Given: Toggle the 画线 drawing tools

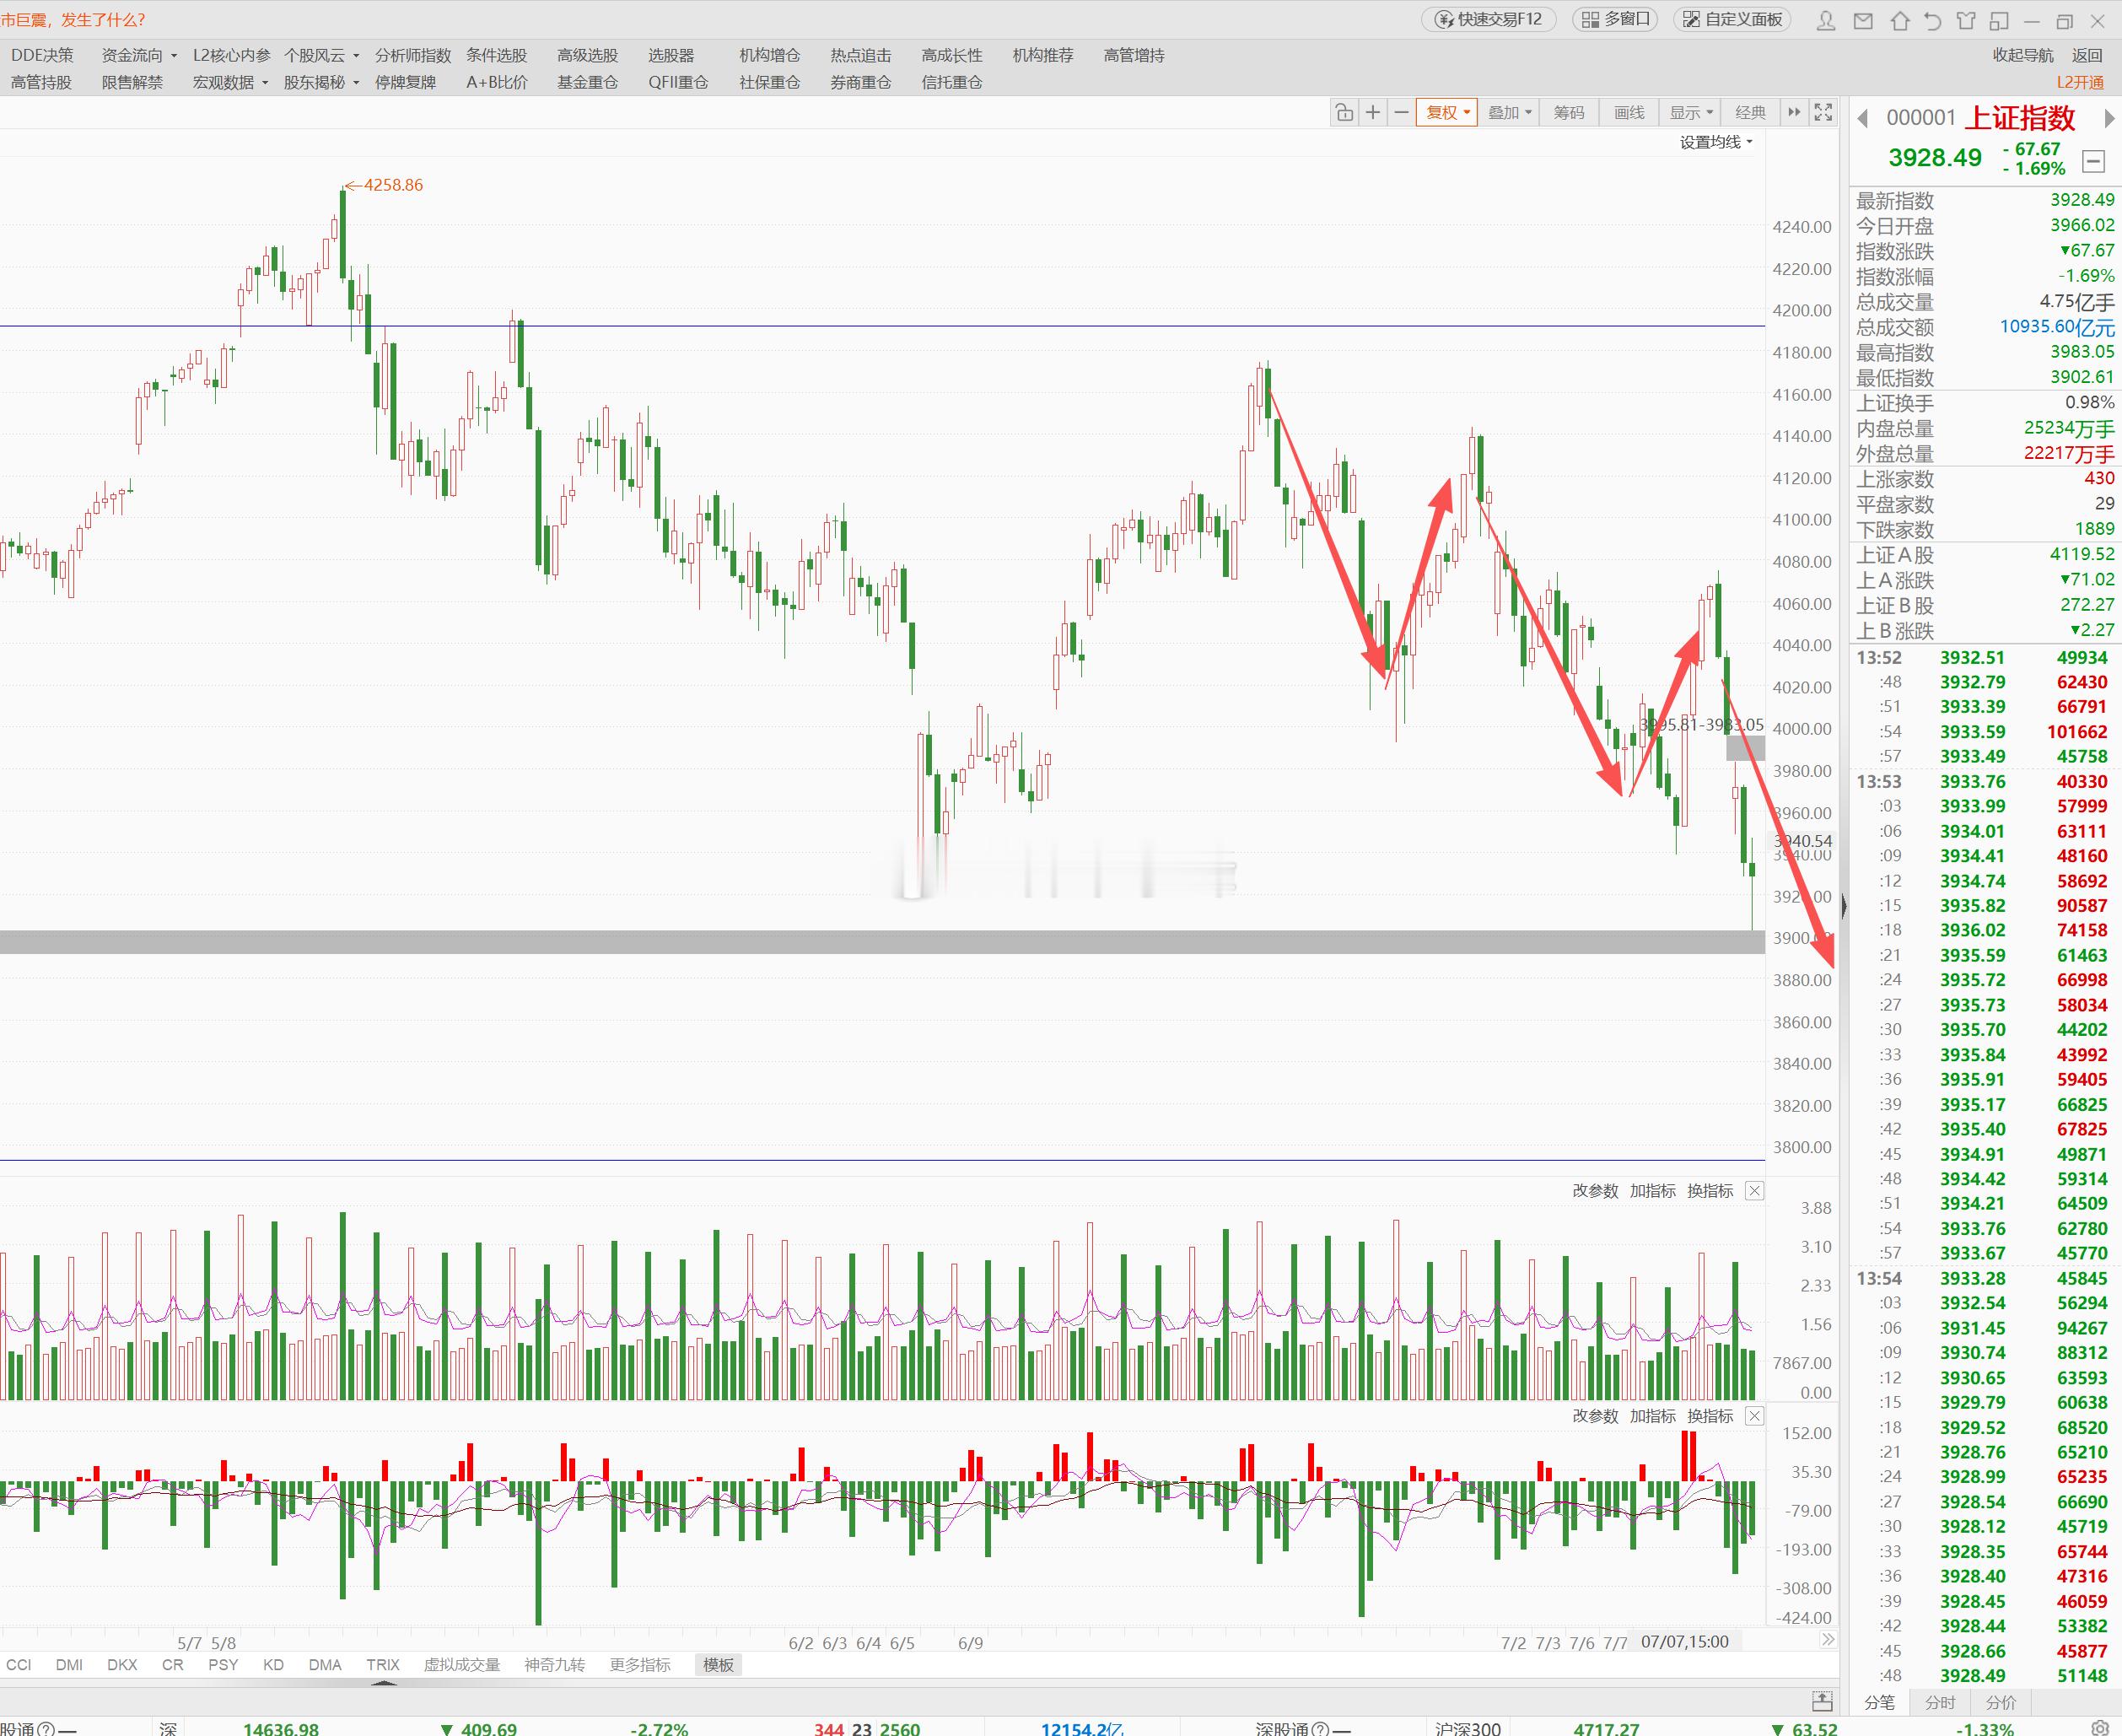Looking at the screenshot, I should [x=1629, y=113].
